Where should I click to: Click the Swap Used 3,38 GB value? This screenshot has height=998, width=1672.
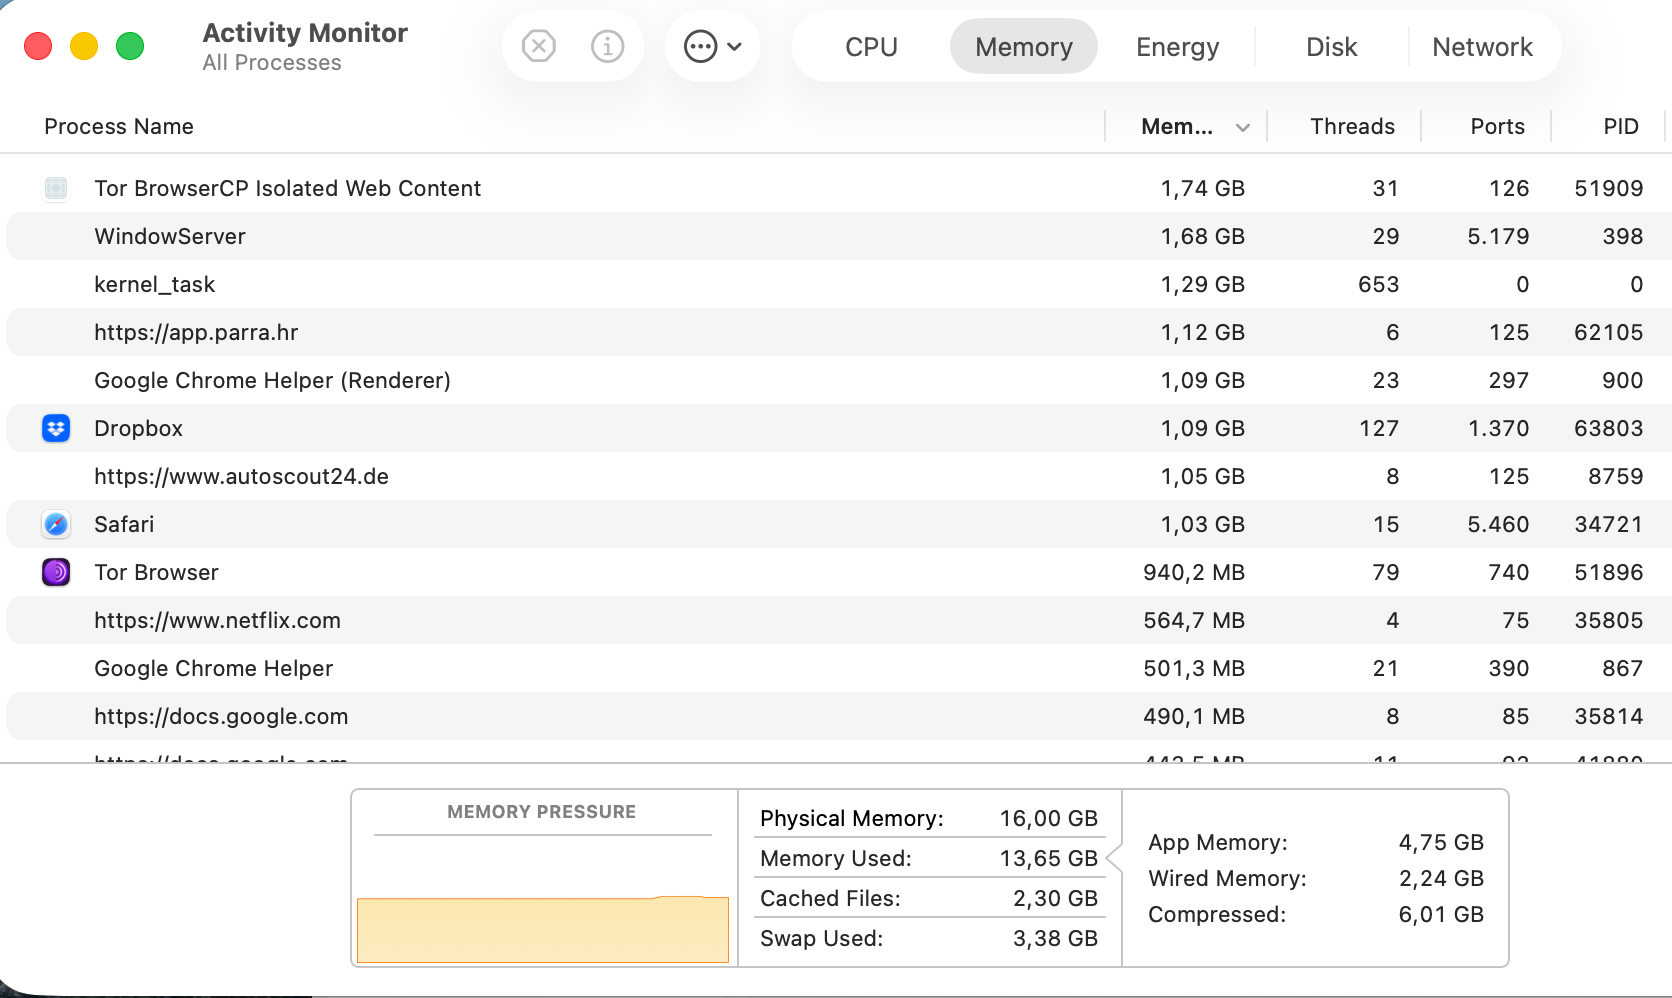click(x=1055, y=939)
